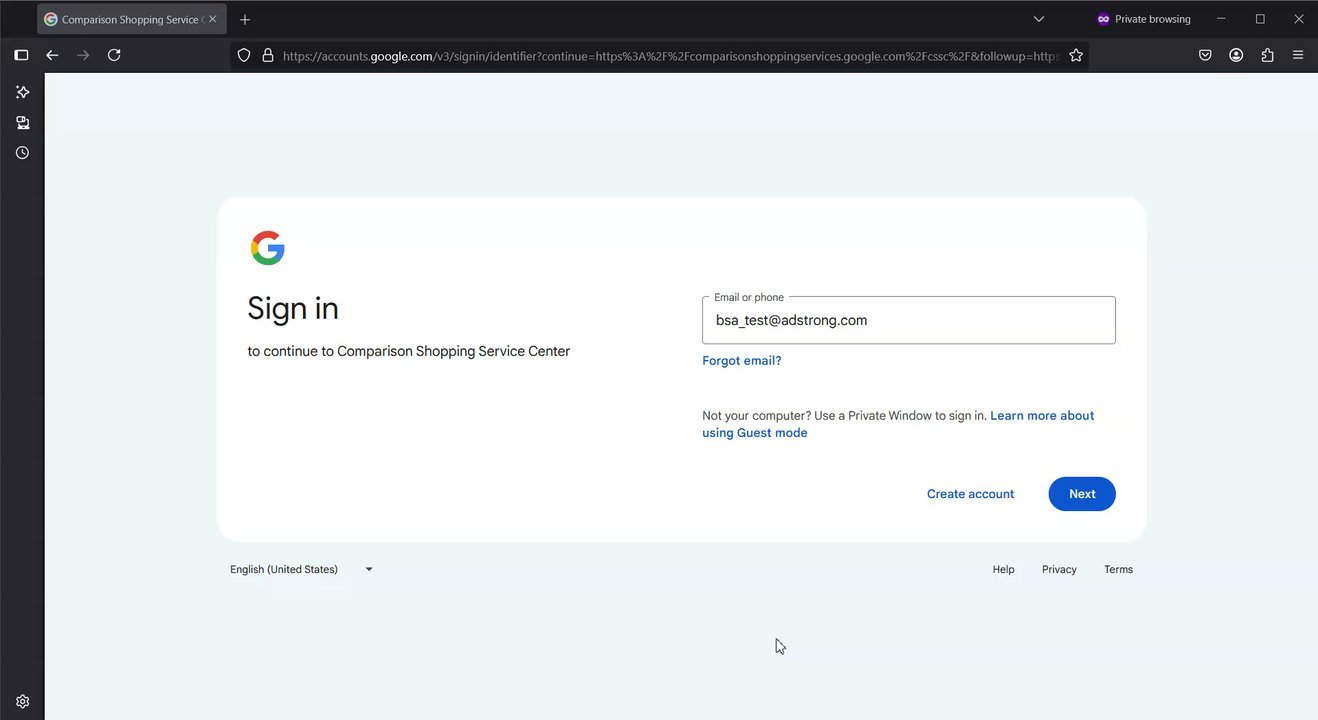Click the blue Next button
Viewport: 1318px width, 720px height.
pos(1081,494)
